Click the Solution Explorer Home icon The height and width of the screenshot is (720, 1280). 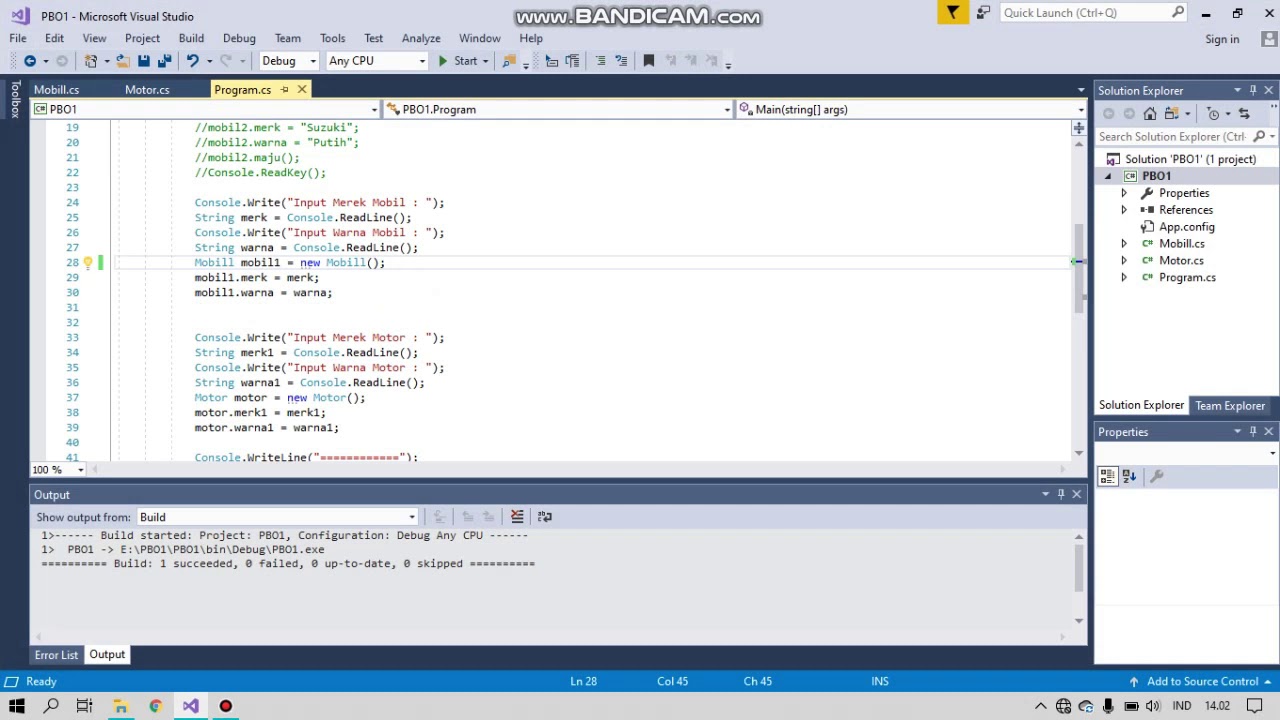tap(1150, 113)
